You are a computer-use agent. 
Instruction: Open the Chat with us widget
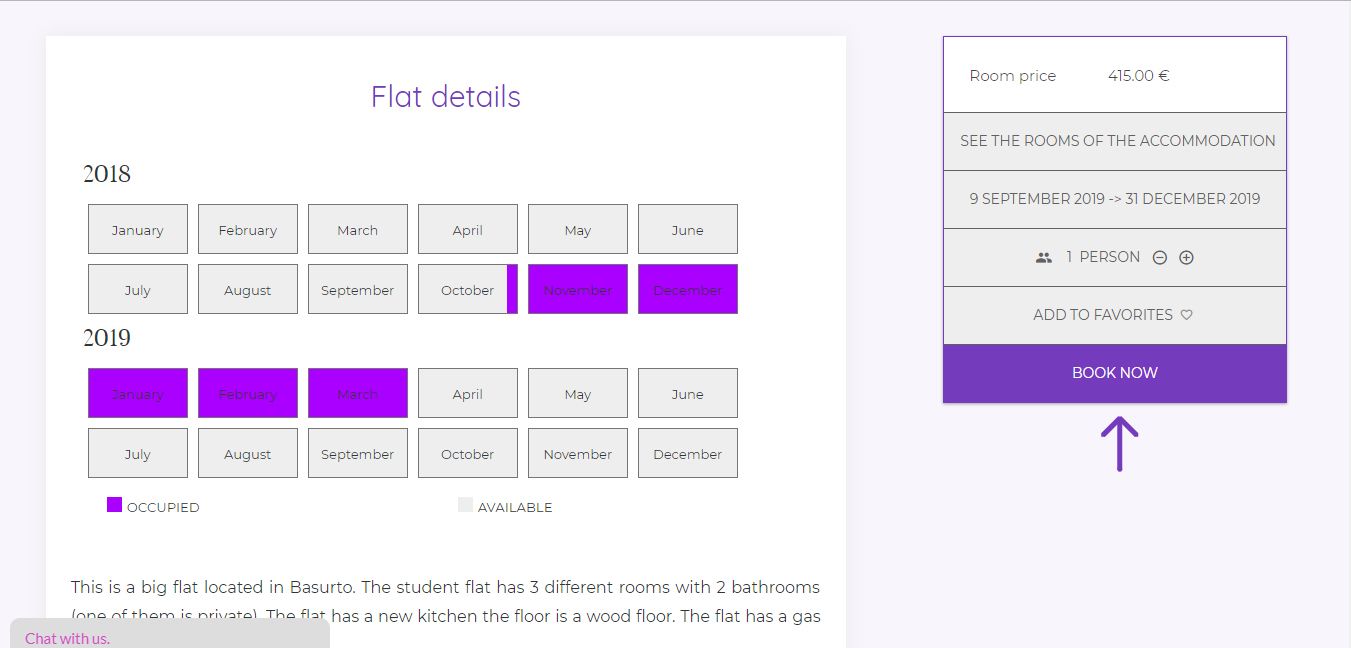pos(68,638)
